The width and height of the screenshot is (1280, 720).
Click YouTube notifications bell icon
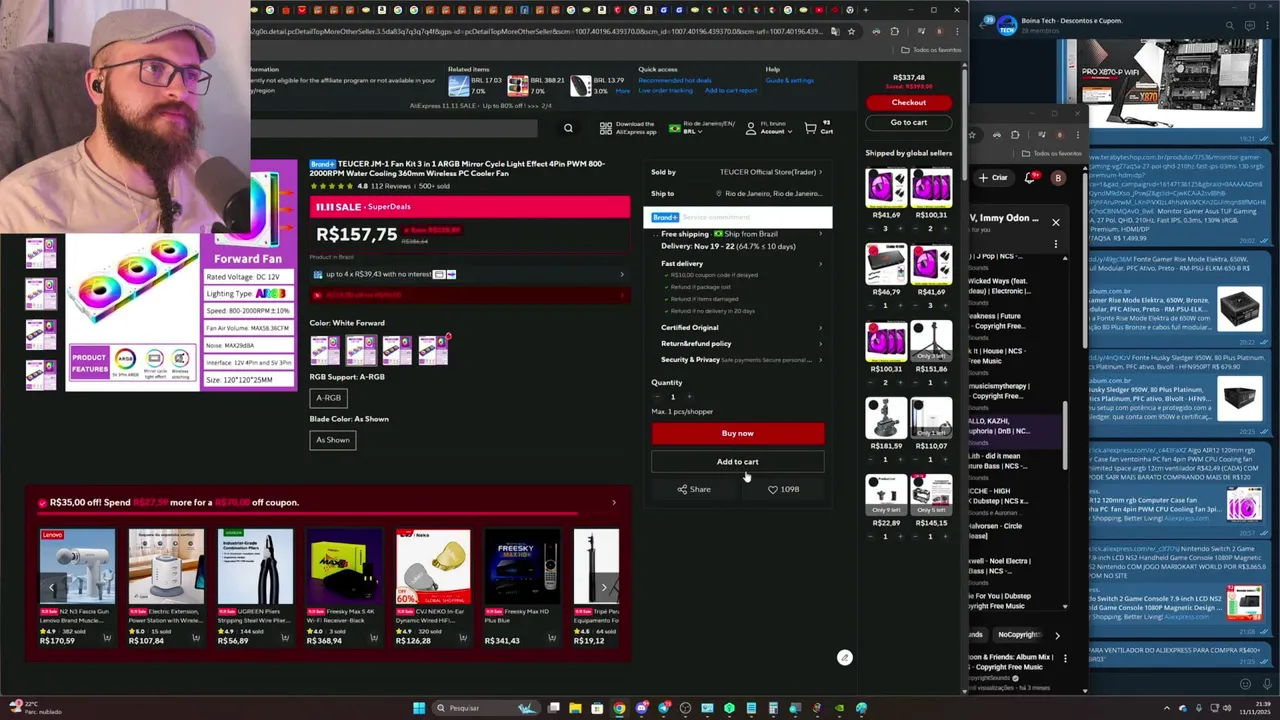point(1029,177)
